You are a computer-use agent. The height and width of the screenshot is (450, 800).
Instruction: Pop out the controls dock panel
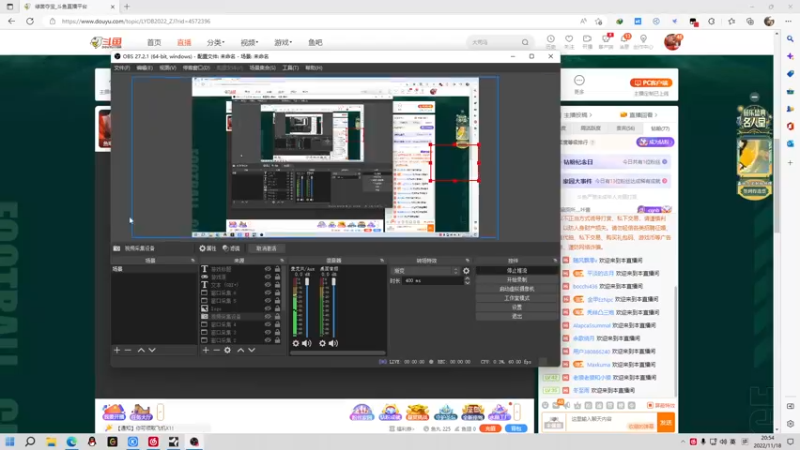pos(555,260)
